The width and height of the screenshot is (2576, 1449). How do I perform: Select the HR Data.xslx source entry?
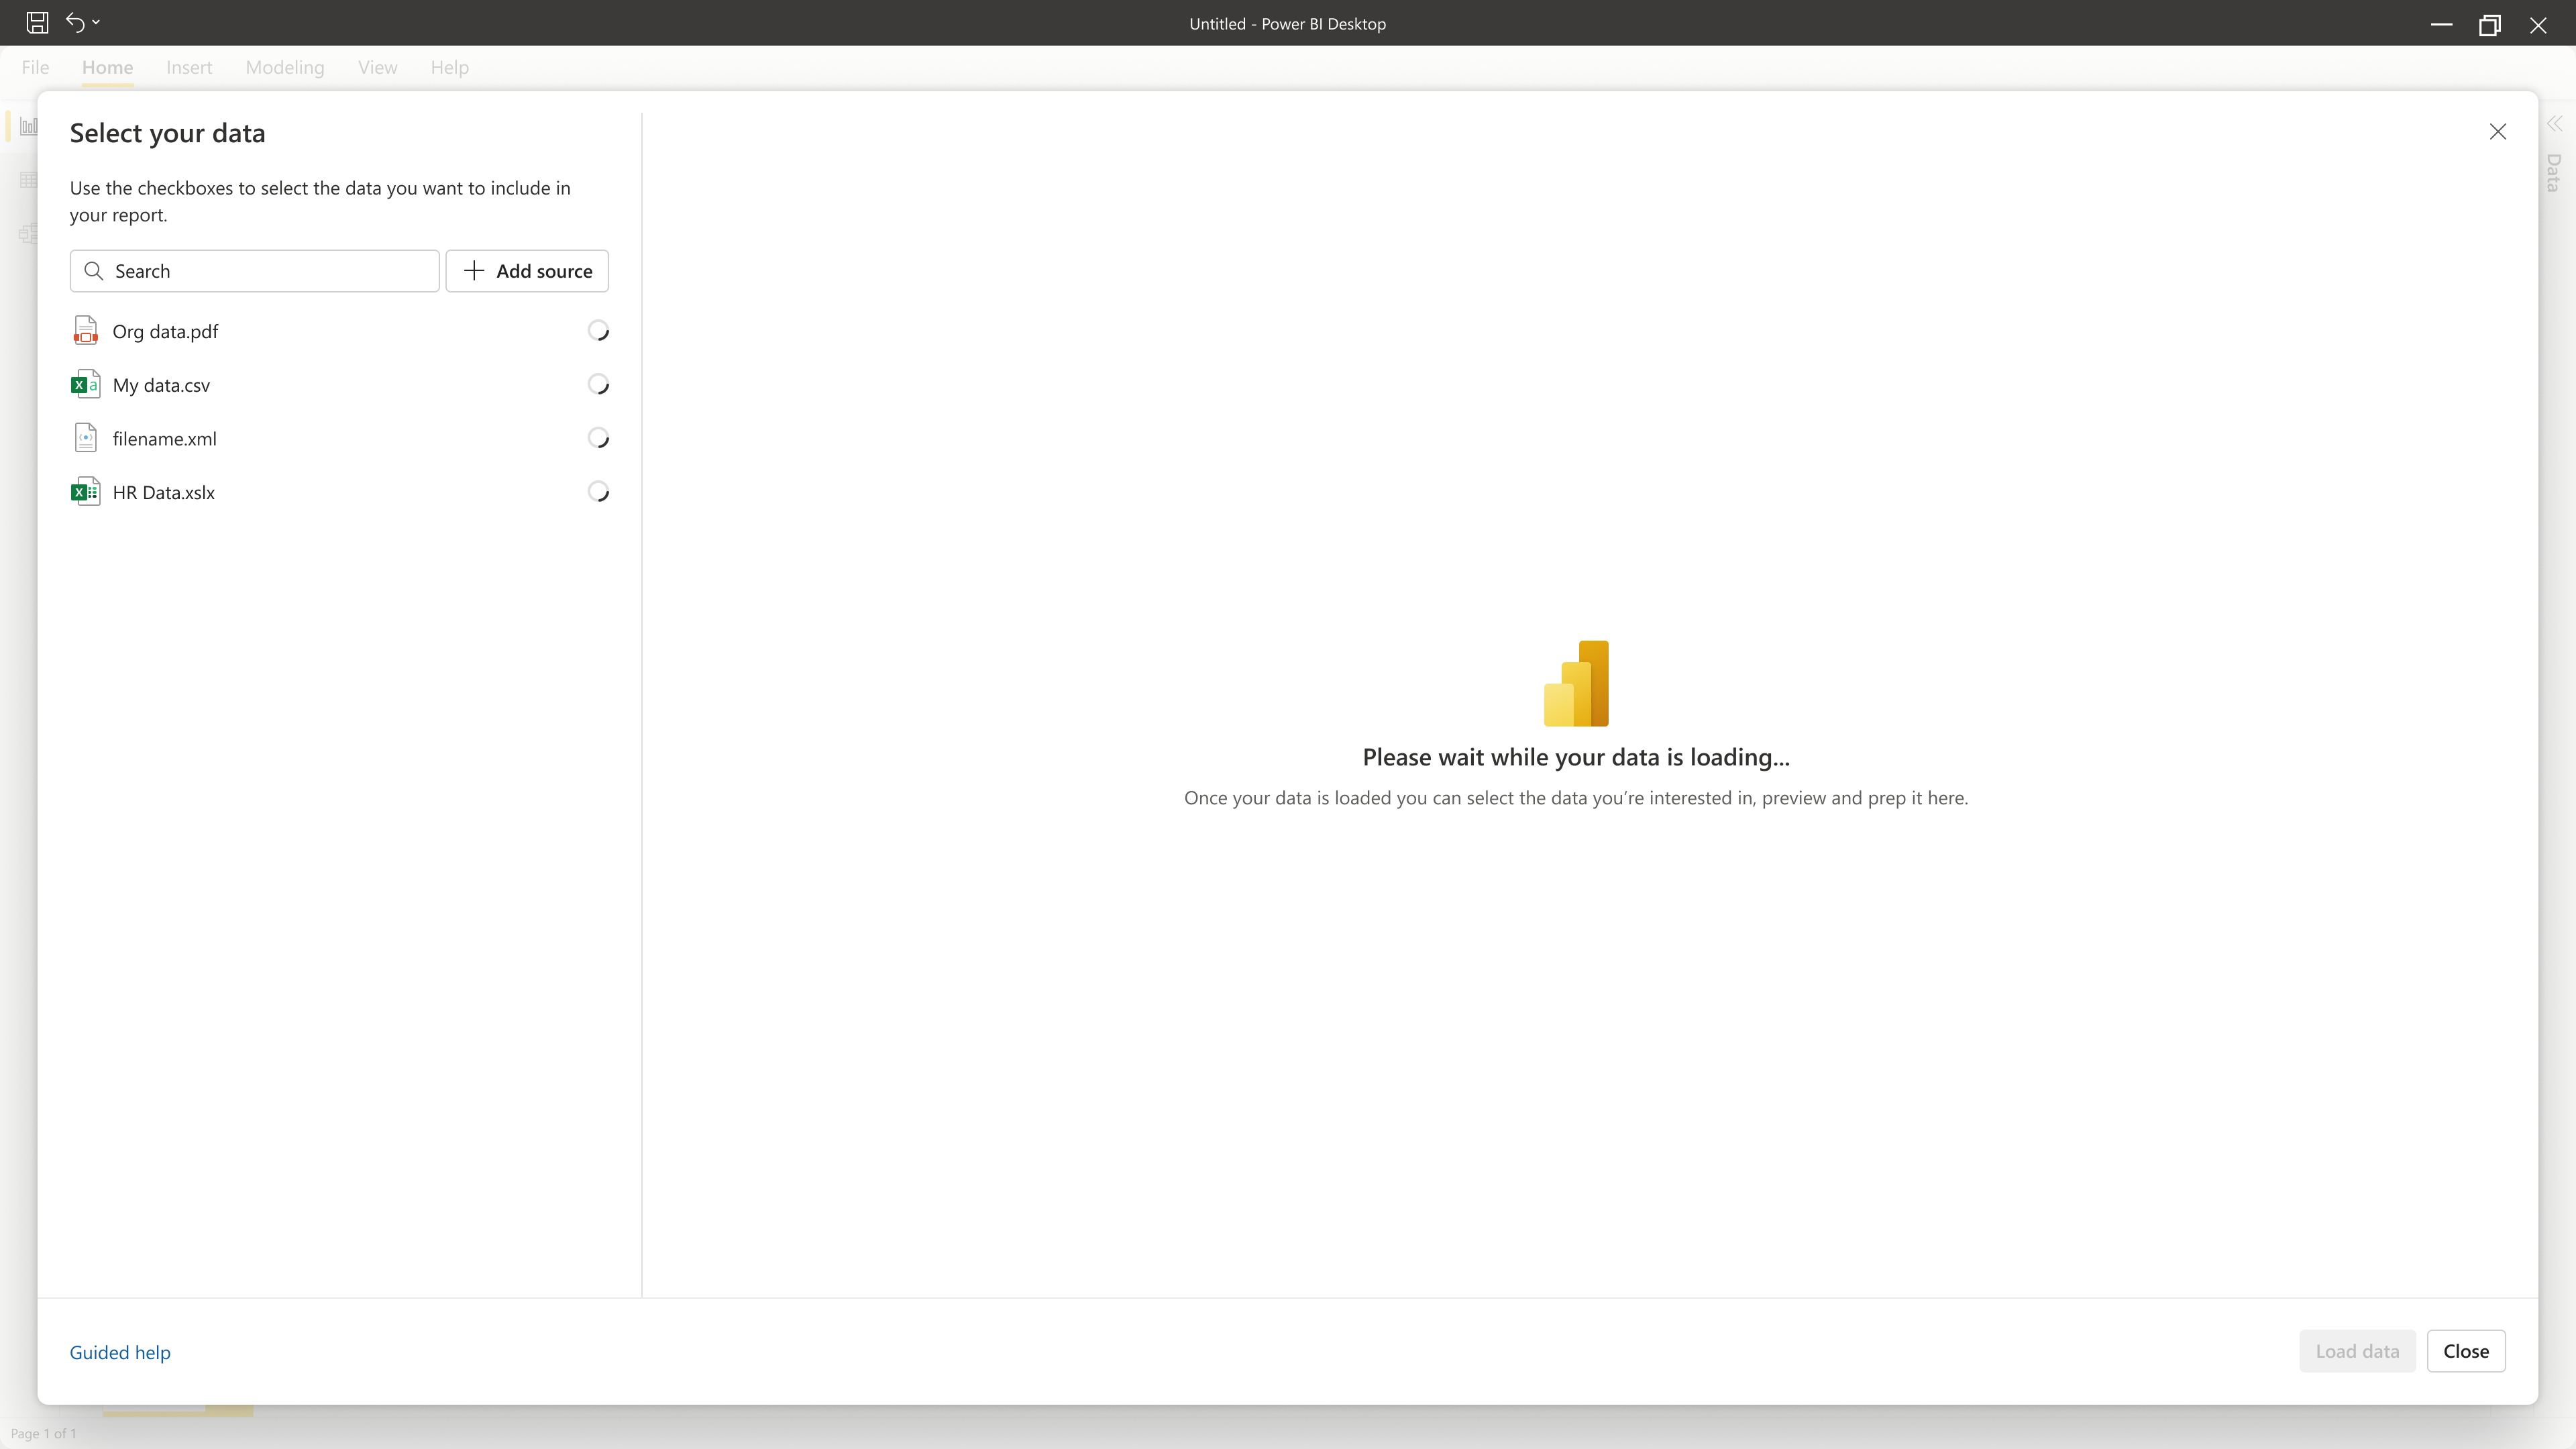[164, 492]
